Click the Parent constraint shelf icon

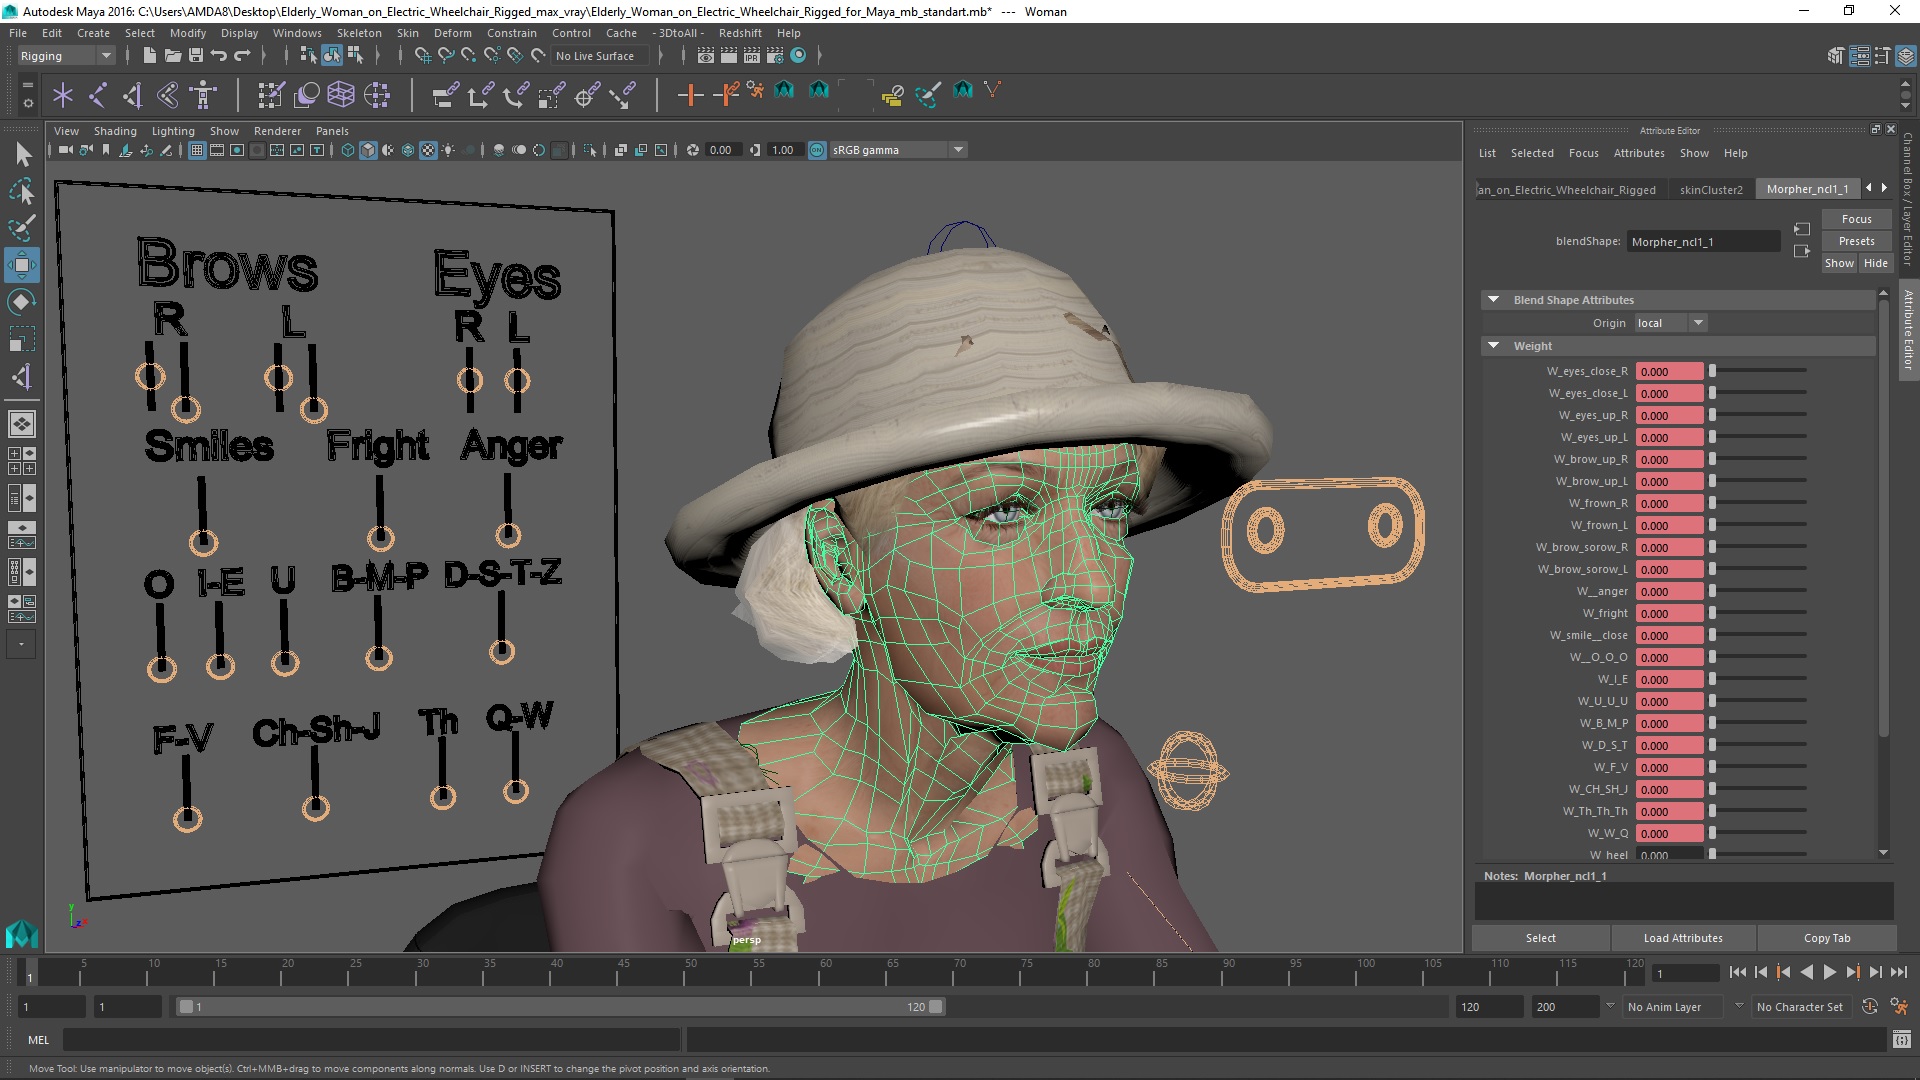445,95
